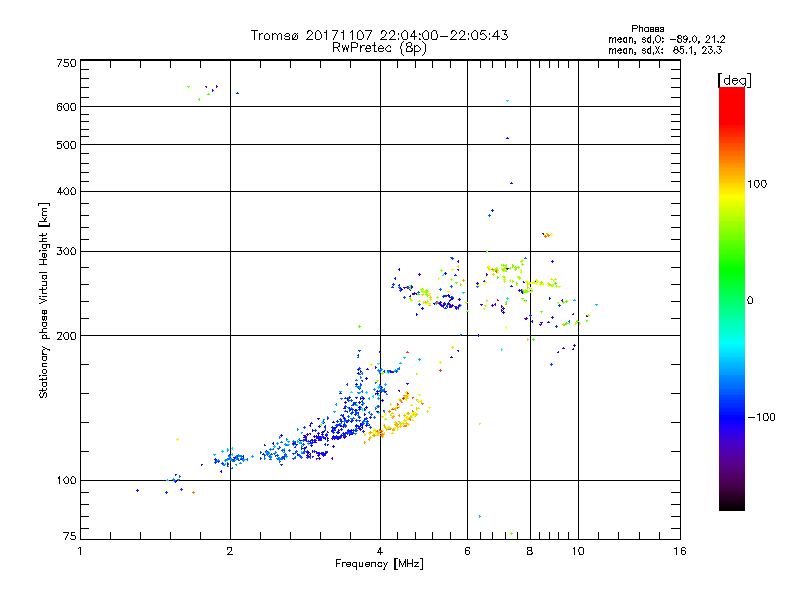Click the x-axis '16' tick label

680,552
